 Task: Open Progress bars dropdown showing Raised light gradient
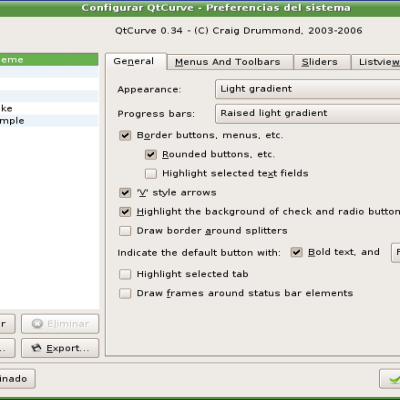pyautogui.click(x=308, y=113)
